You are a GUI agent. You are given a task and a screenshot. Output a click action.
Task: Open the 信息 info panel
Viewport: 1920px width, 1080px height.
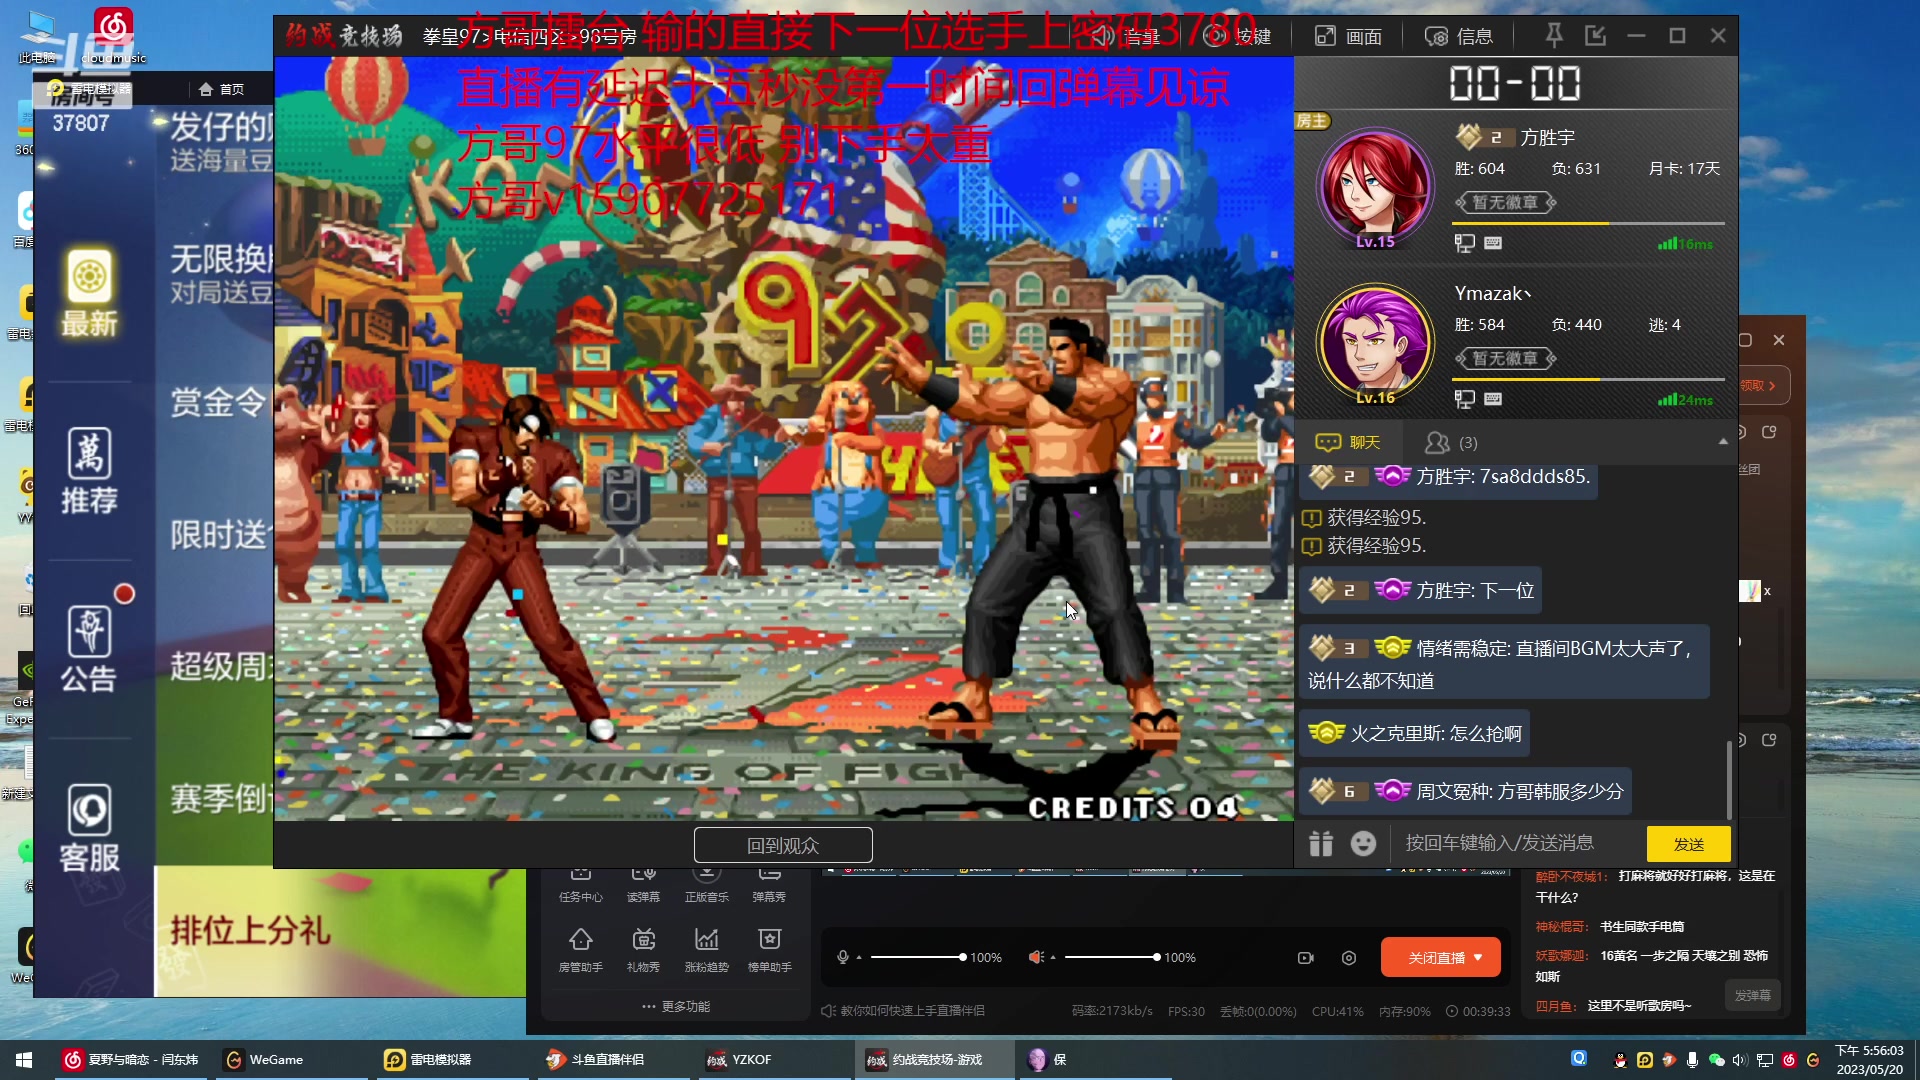pyautogui.click(x=1459, y=36)
